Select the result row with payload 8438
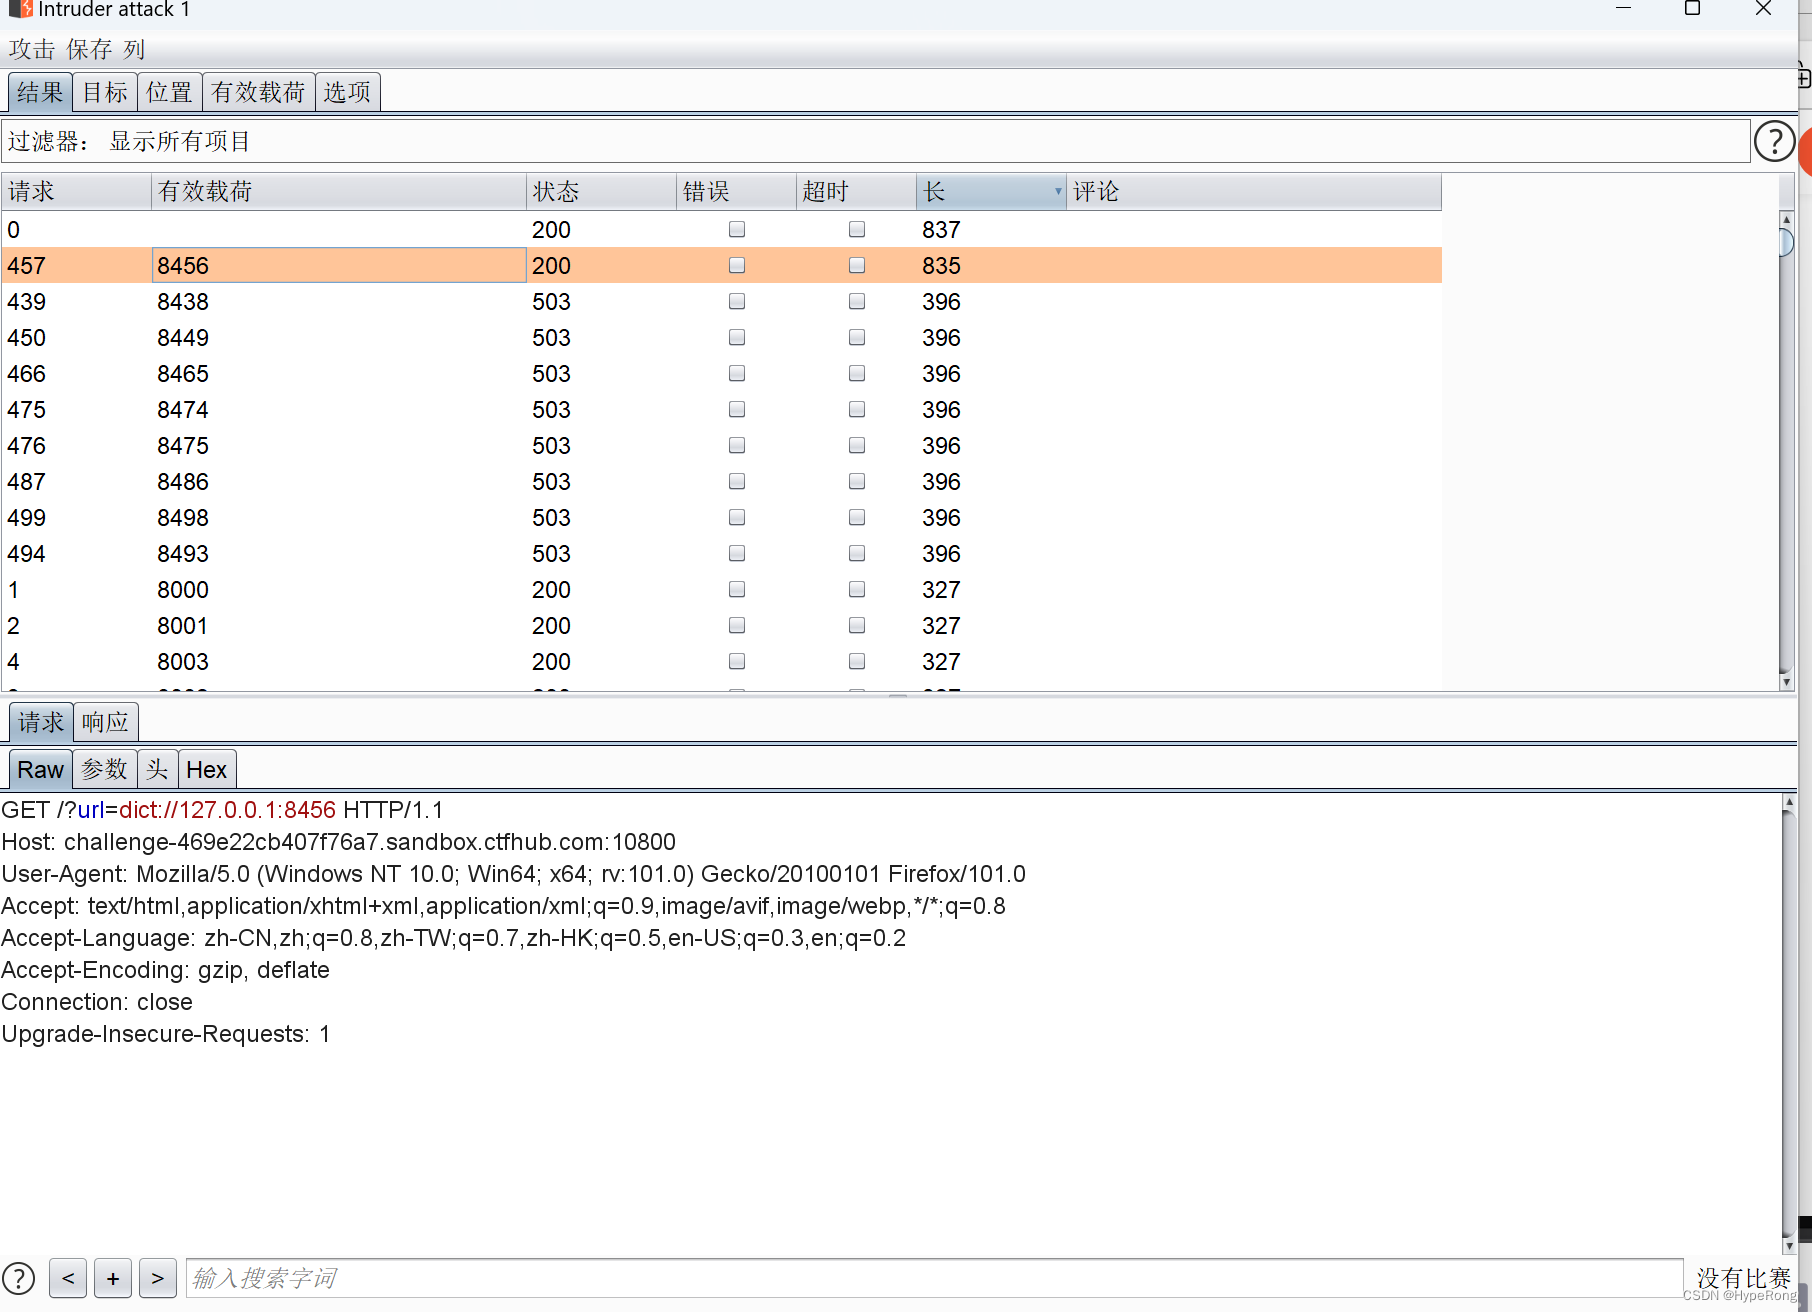Viewport: 1812px width, 1312px height. (x=721, y=301)
